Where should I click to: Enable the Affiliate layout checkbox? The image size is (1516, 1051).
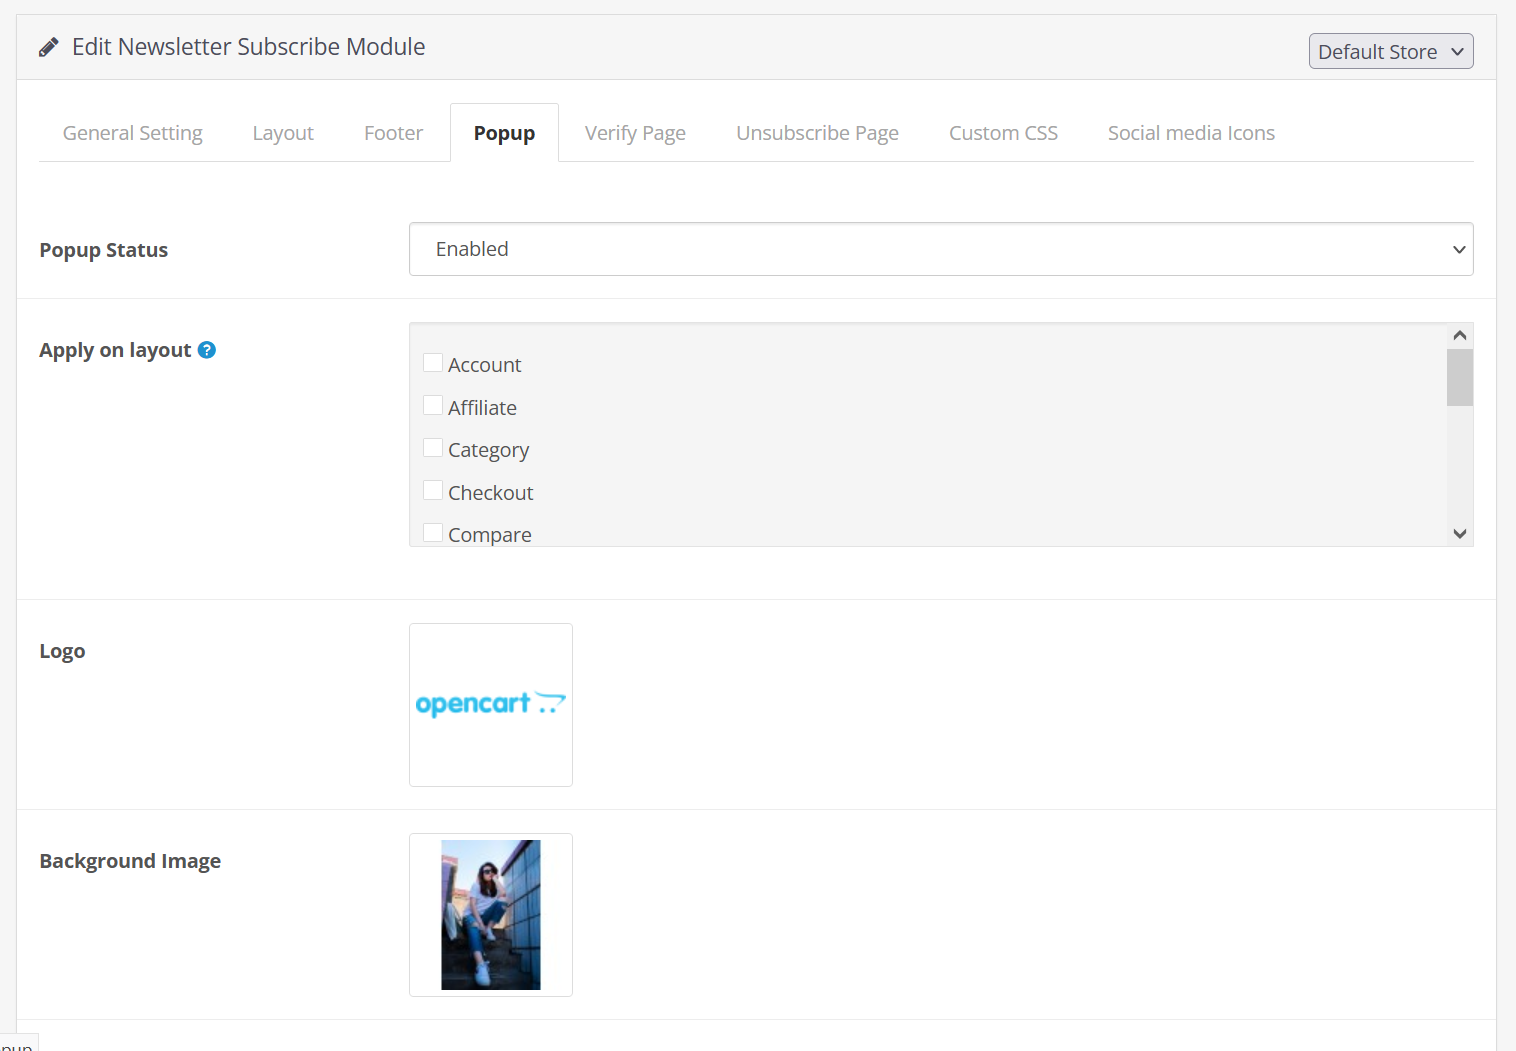(433, 406)
